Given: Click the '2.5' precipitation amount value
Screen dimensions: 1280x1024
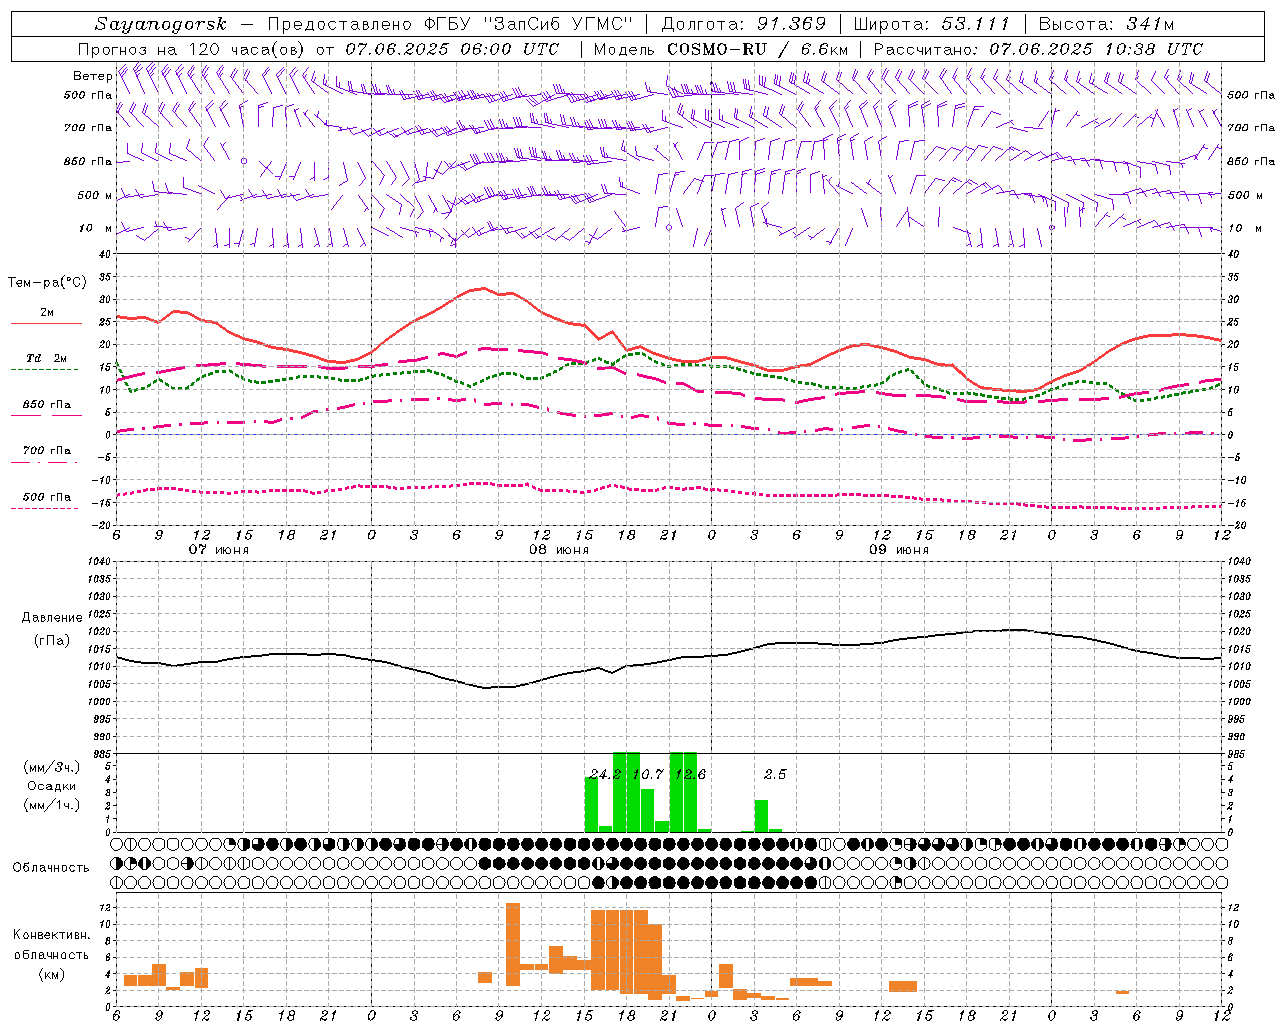Looking at the screenshot, I should (x=775, y=774).
